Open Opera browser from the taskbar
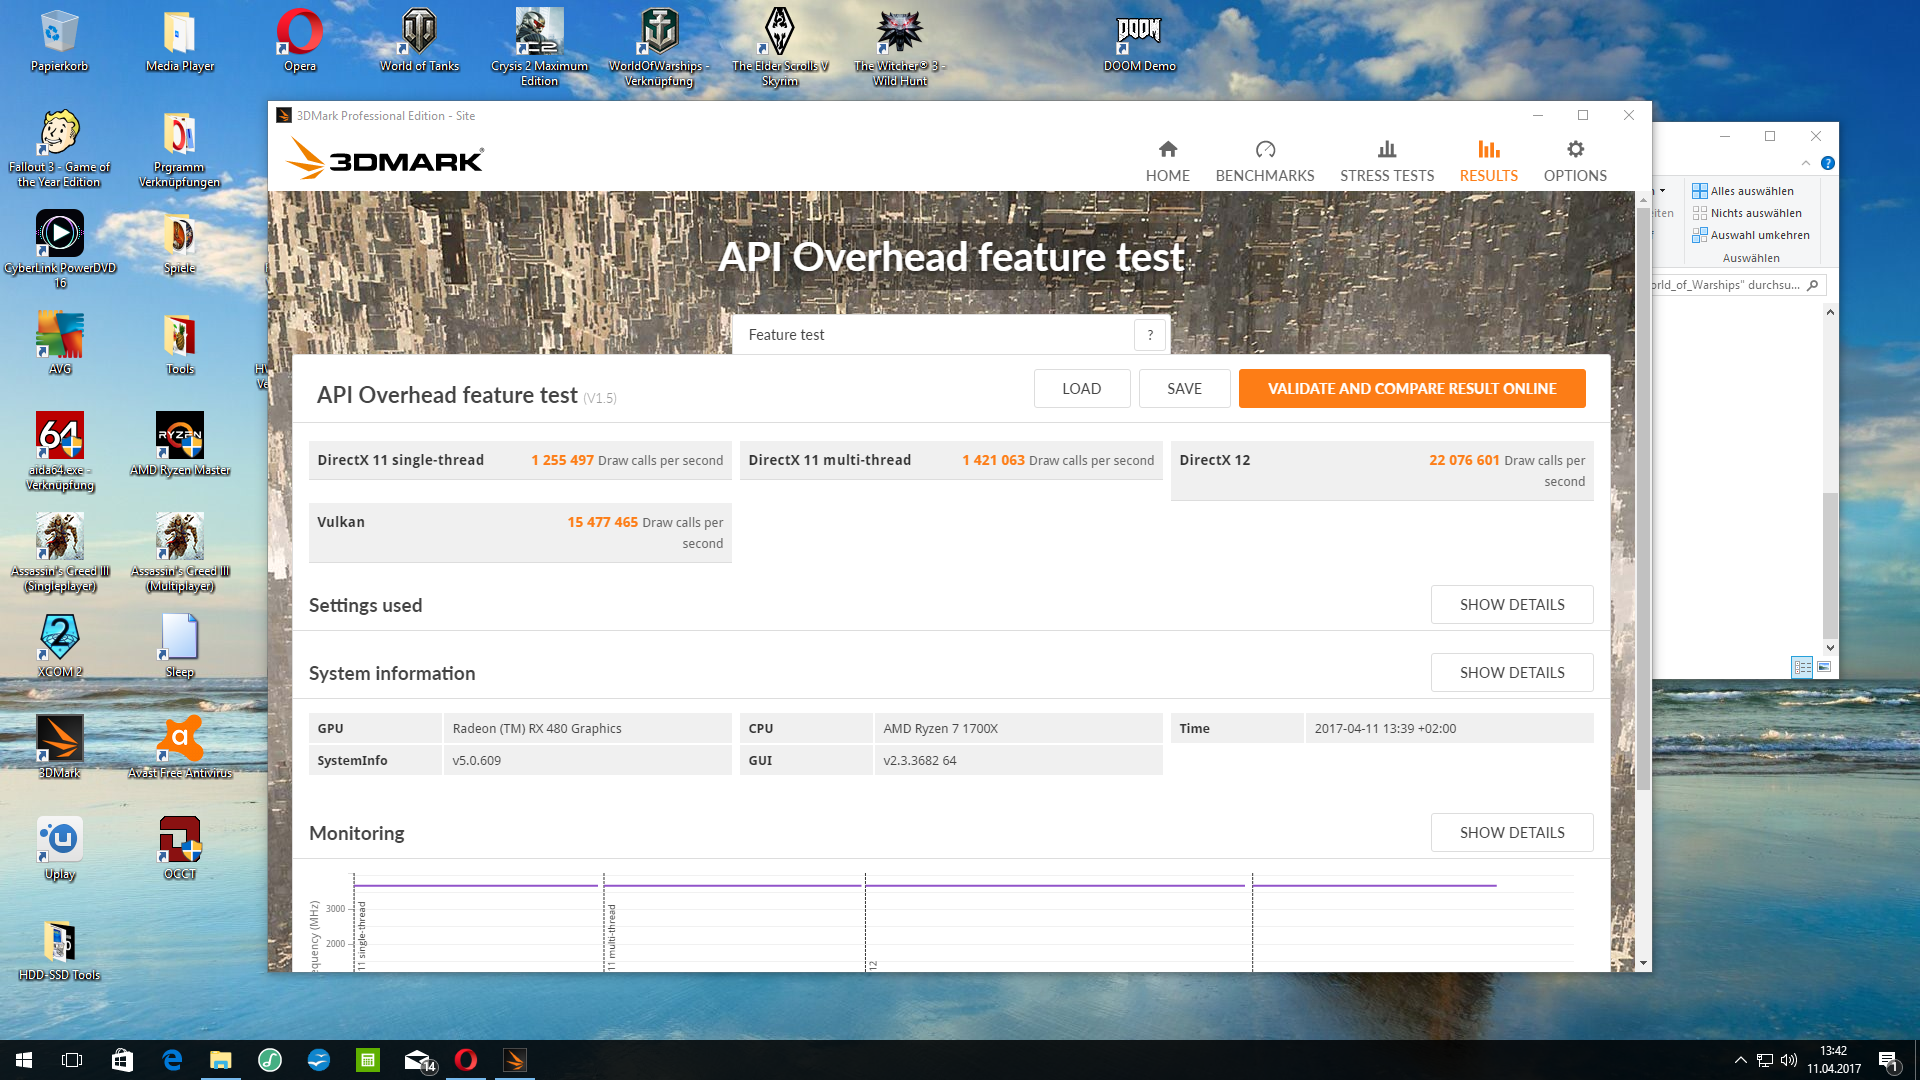Image resolution: width=1920 pixels, height=1080 pixels. [466, 1060]
